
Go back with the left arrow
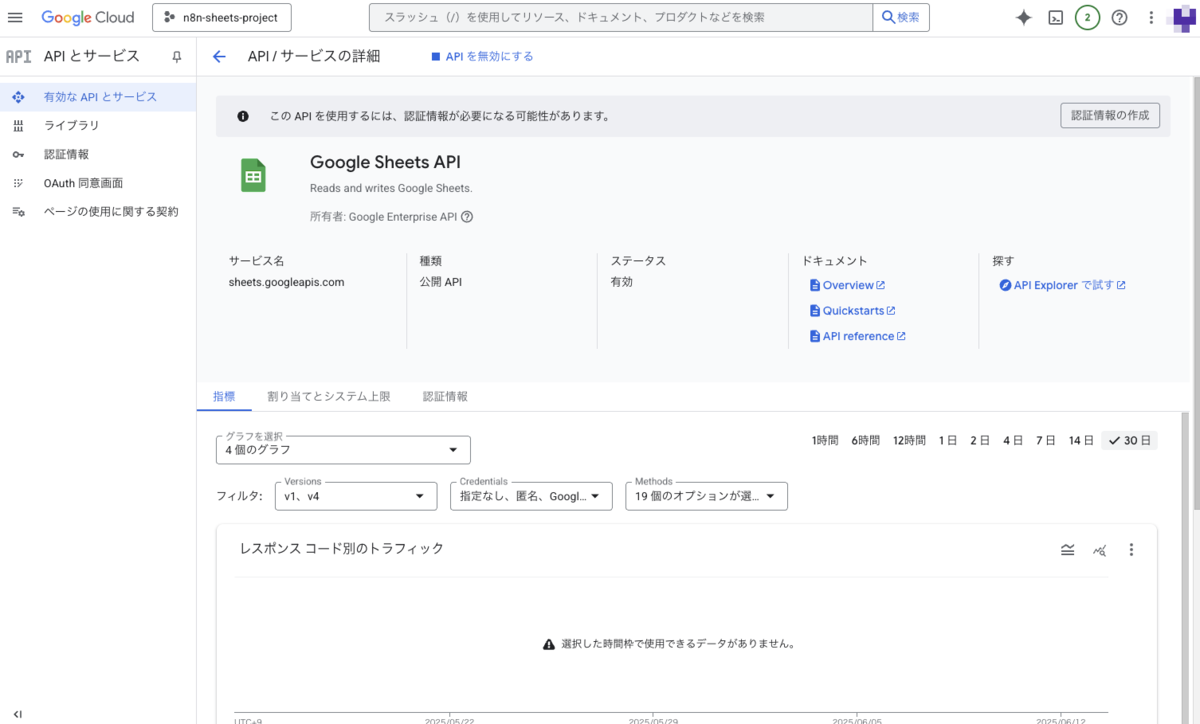click(x=219, y=57)
